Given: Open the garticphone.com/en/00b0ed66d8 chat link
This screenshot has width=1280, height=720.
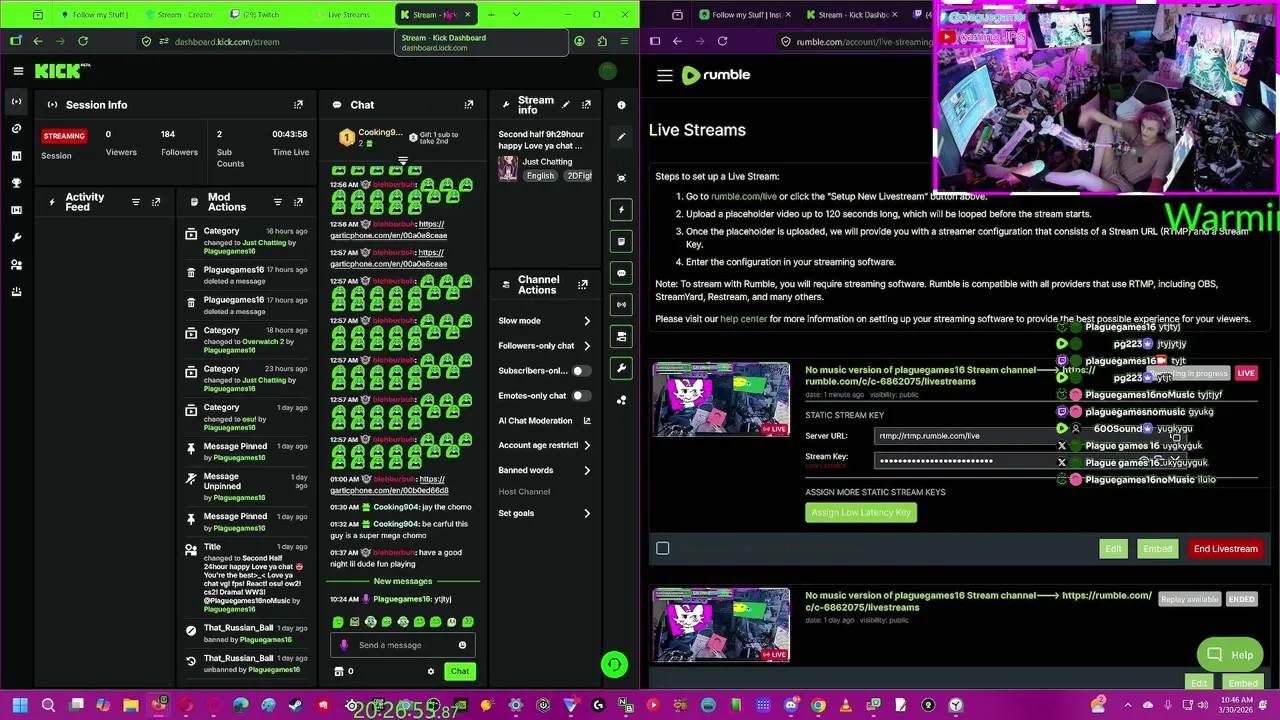Looking at the screenshot, I should click(389, 485).
